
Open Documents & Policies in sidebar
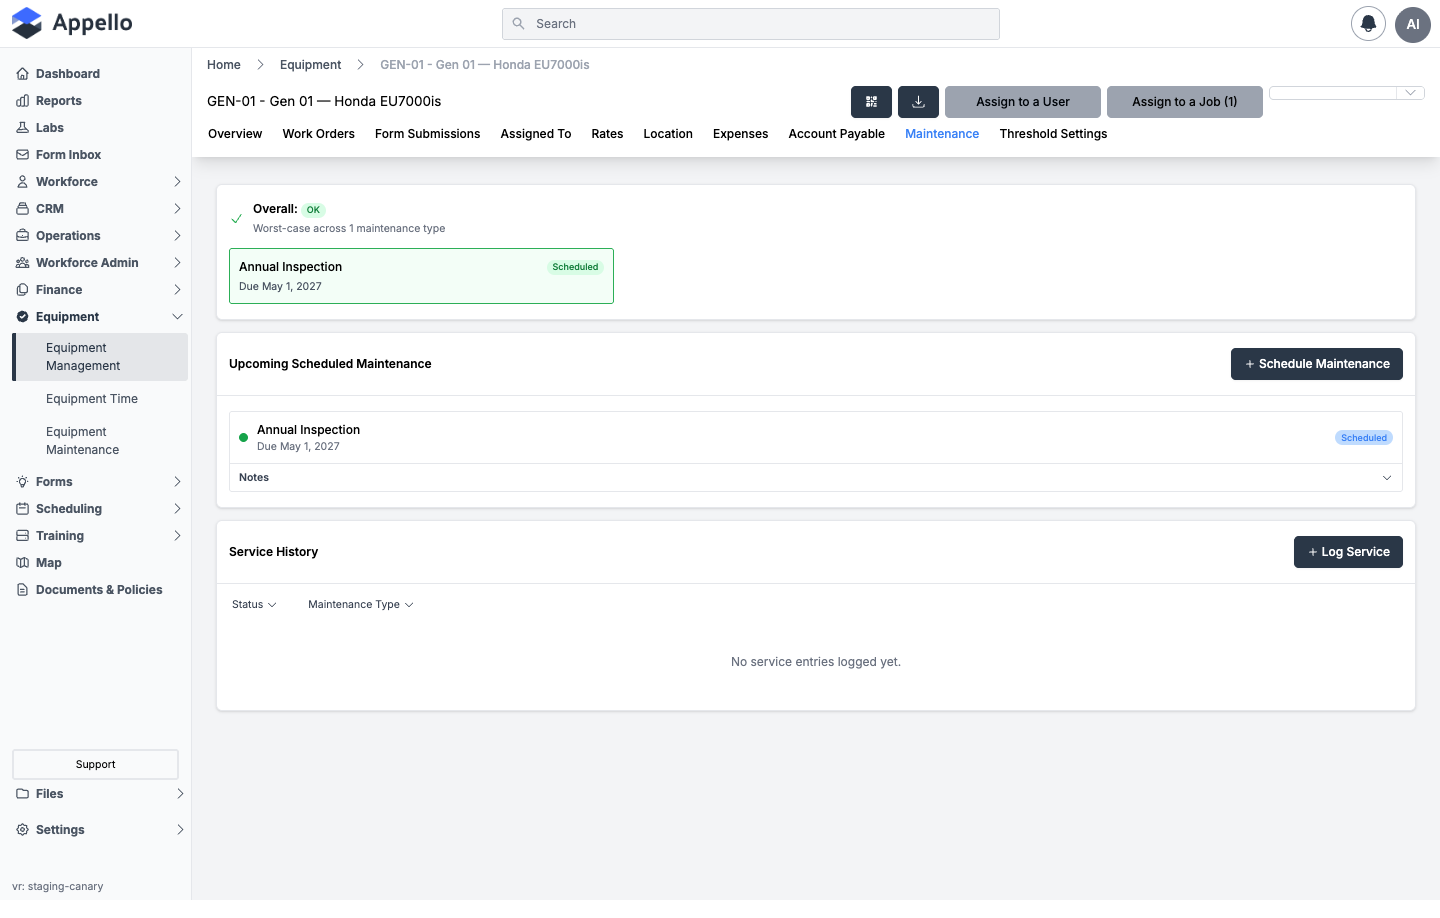coord(99,590)
